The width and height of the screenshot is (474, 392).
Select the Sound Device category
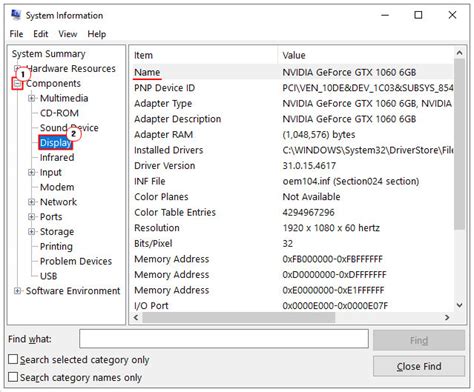(x=69, y=128)
